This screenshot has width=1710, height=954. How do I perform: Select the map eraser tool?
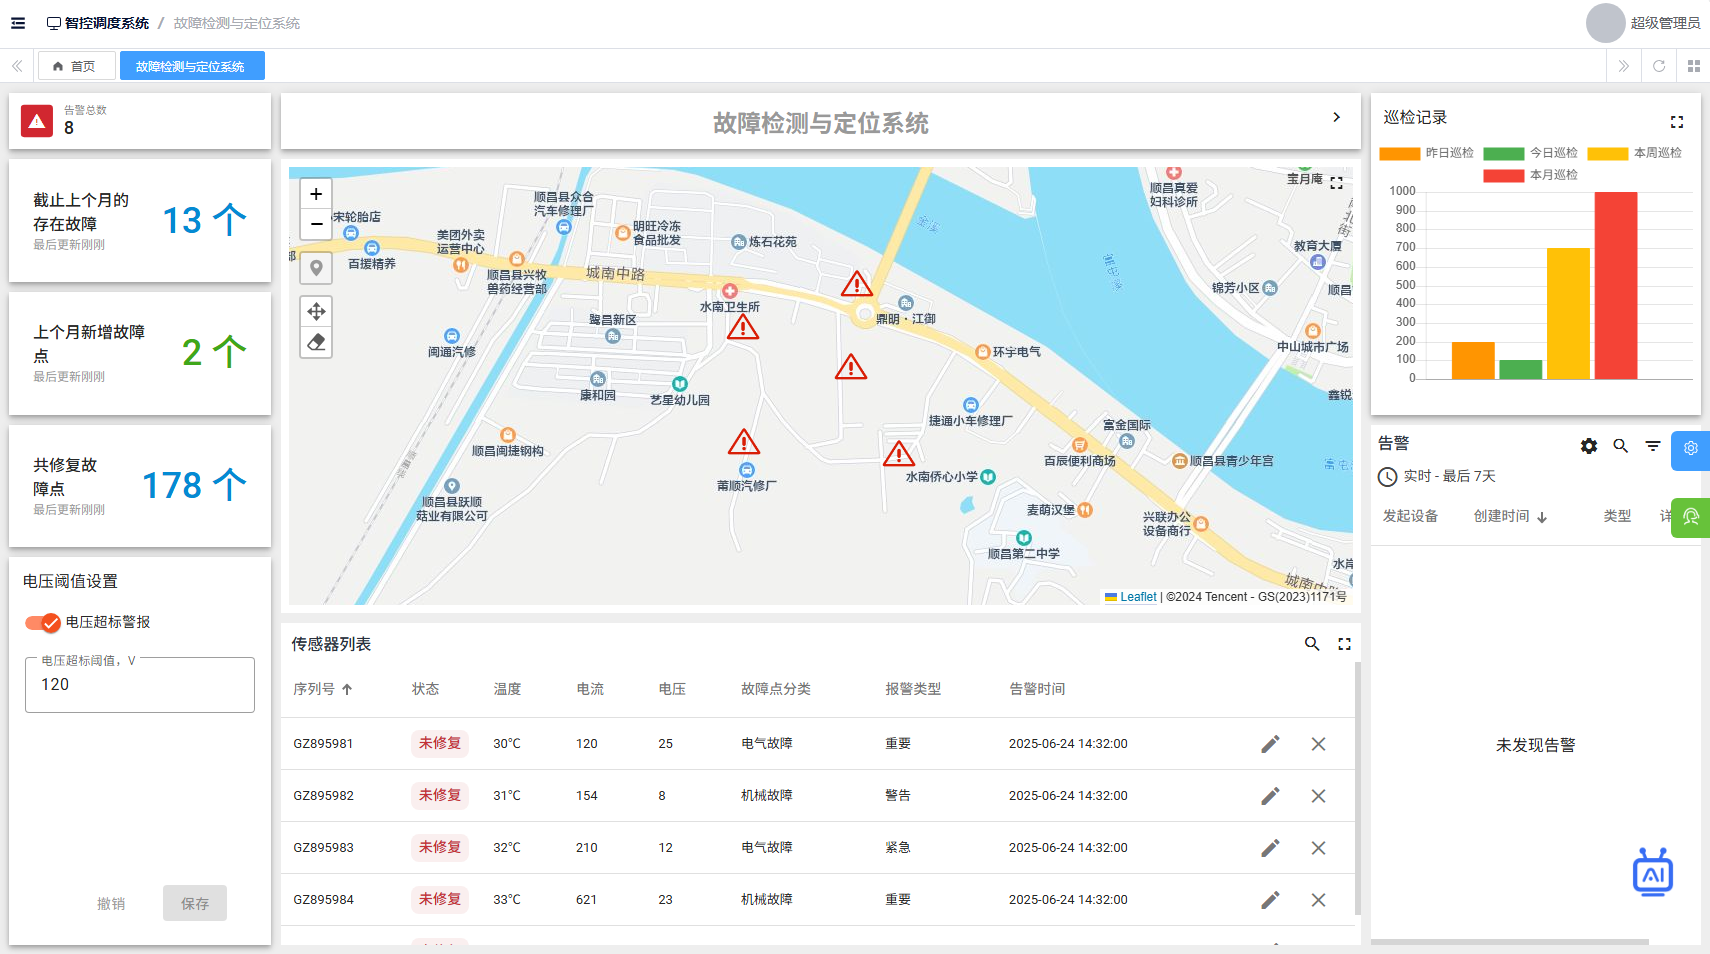pos(316,342)
